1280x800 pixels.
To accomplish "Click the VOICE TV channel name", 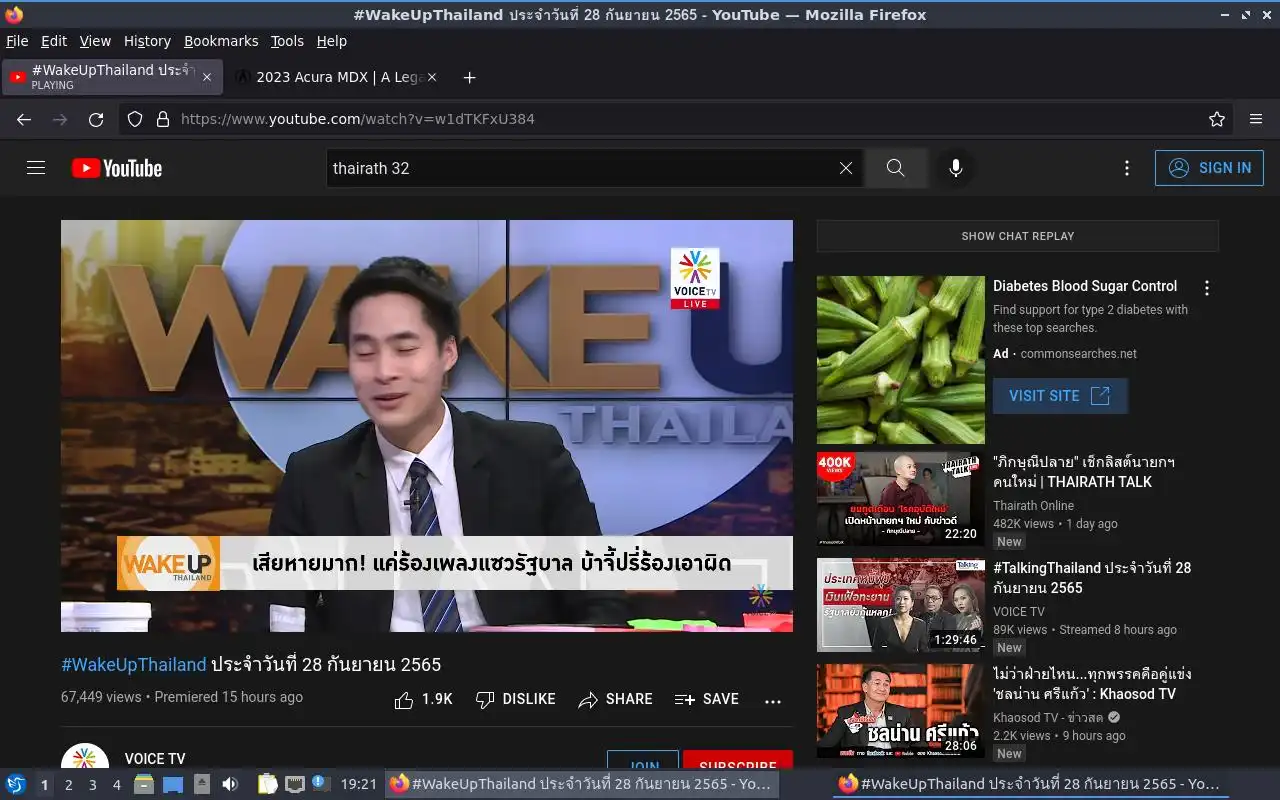I will pyautogui.click(x=155, y=759).
